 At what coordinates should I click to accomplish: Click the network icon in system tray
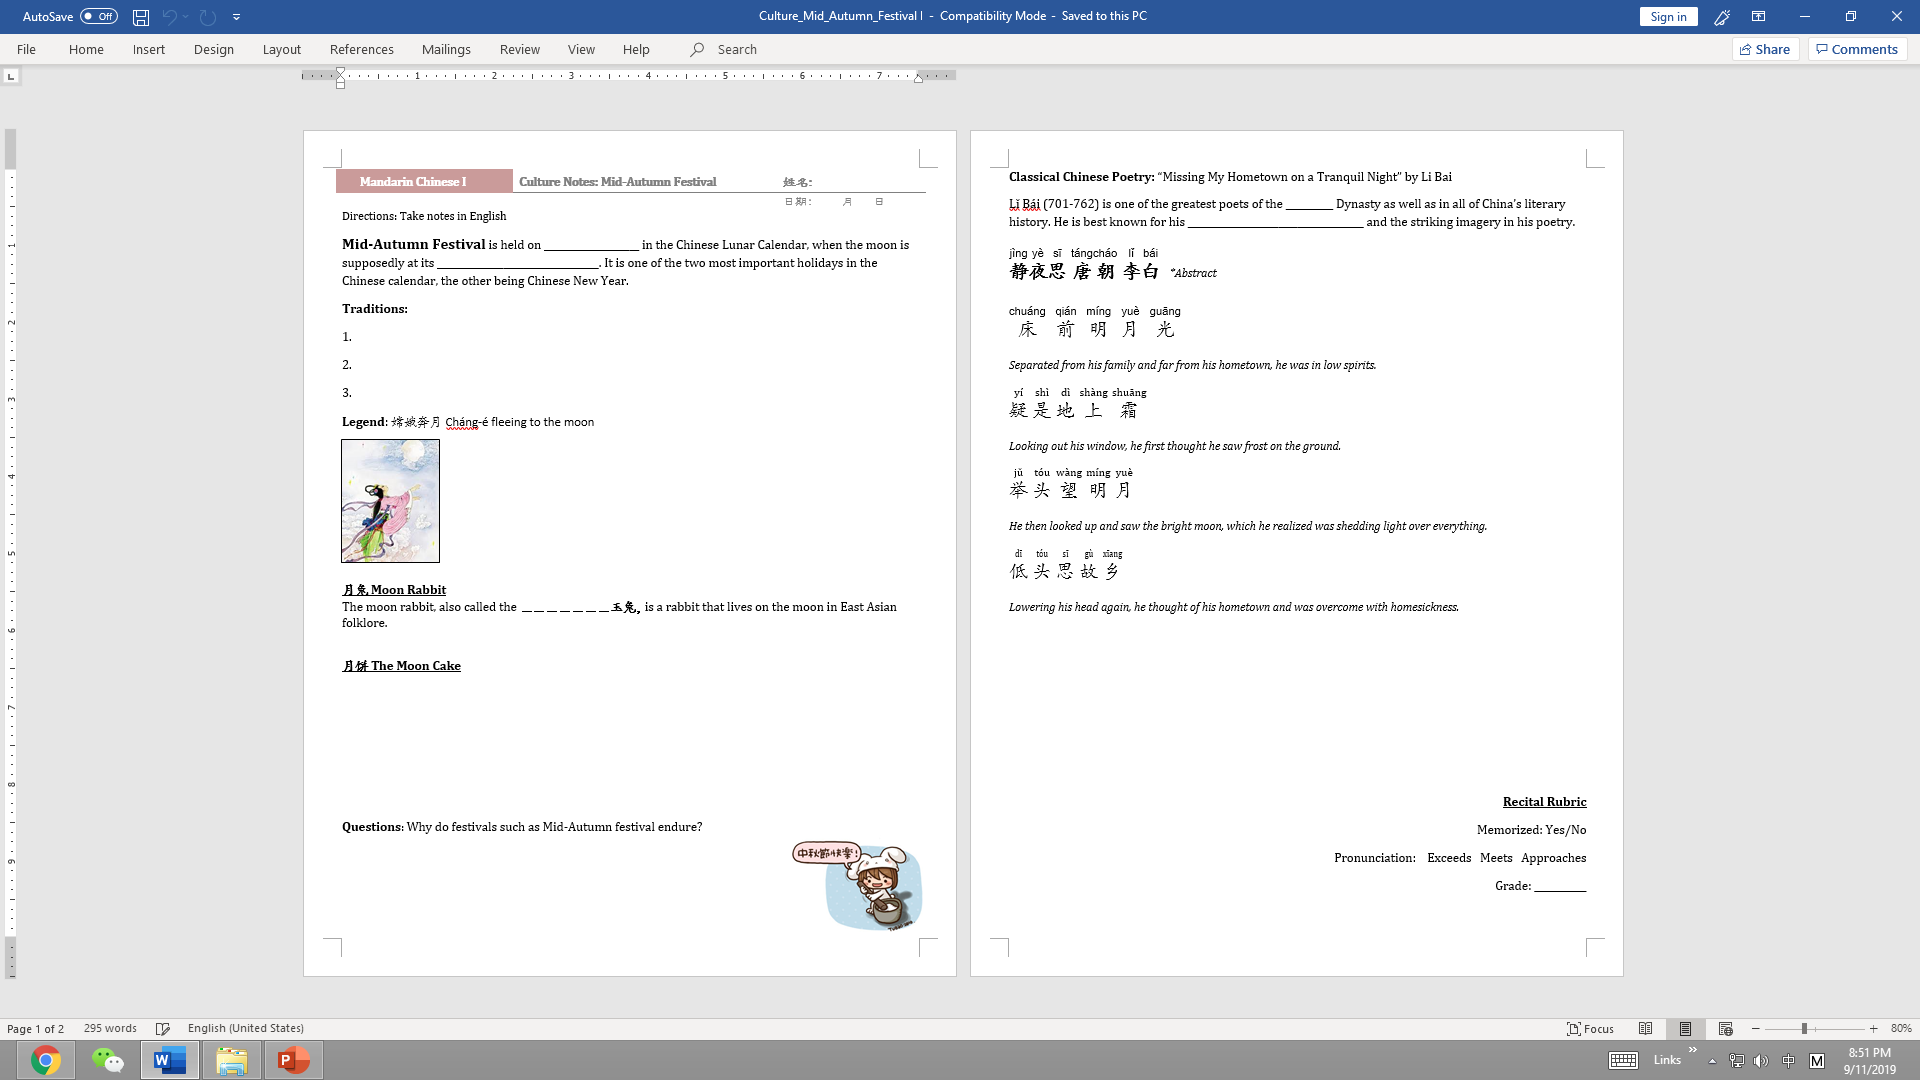[1737, 1061]
